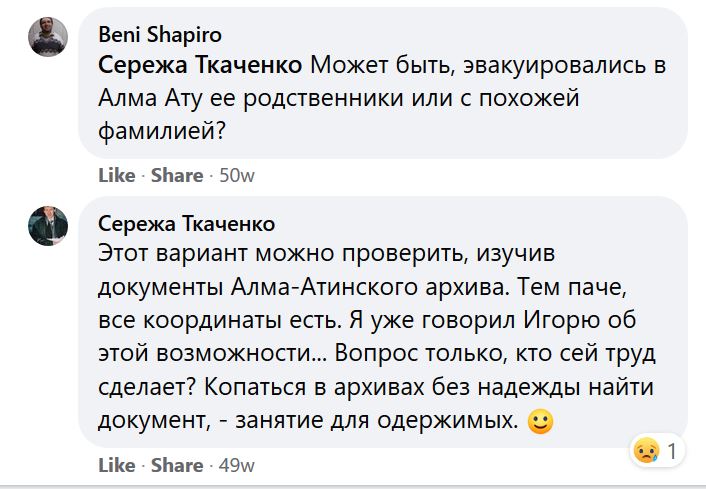This screenshot has width=706, height=489.
Task: Click the sad reaction emoji icon
Action: point(646,452)
